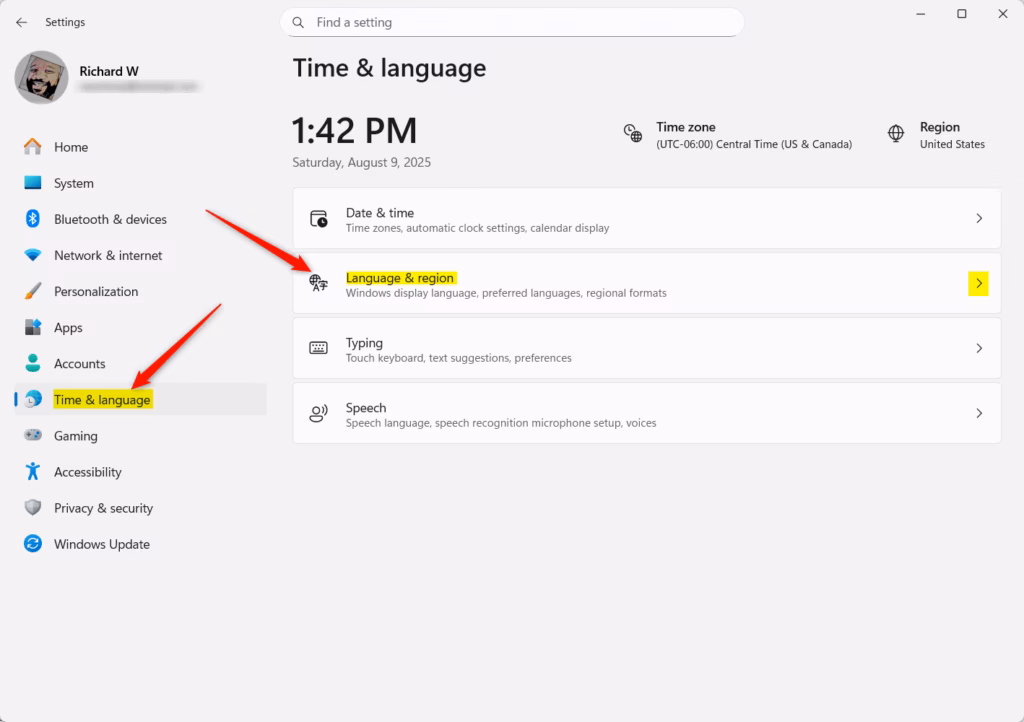Viewport: 1024px width, 722px height.
Task: Click the Windows Update sync icon
Action: point(33,544)
